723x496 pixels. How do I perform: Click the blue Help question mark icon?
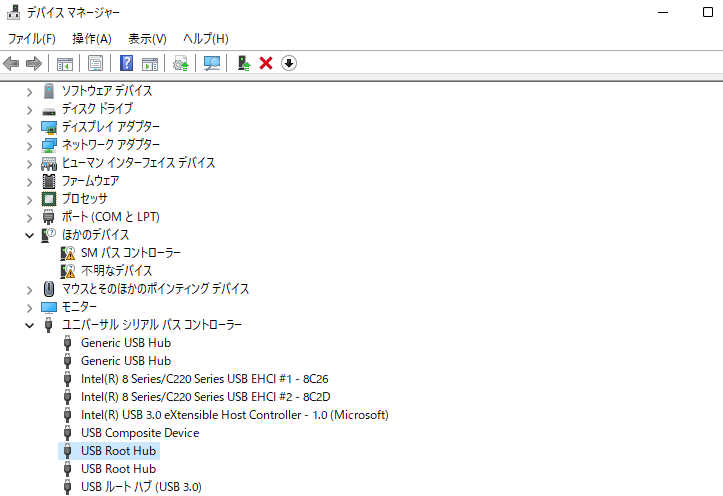(x=127, y=63)
